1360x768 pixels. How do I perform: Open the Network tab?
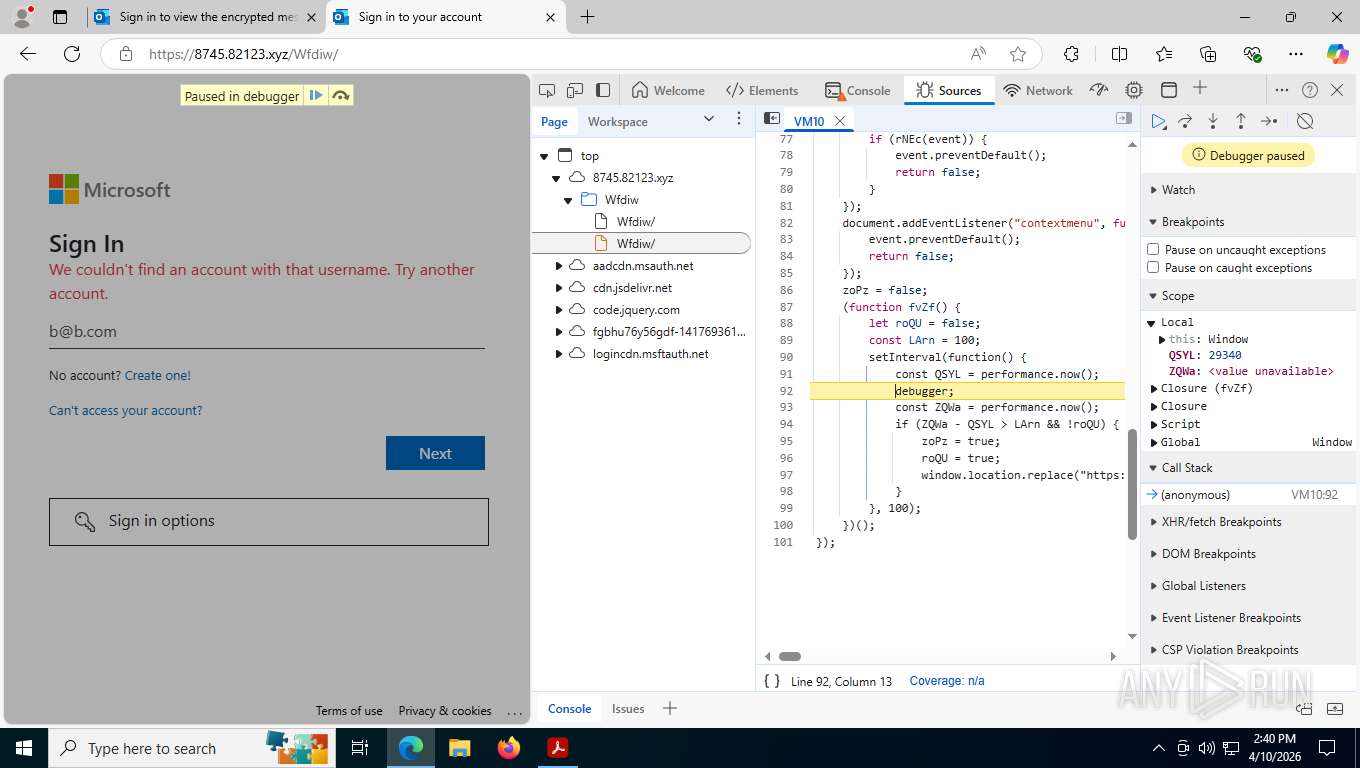tap(1038, 90)
